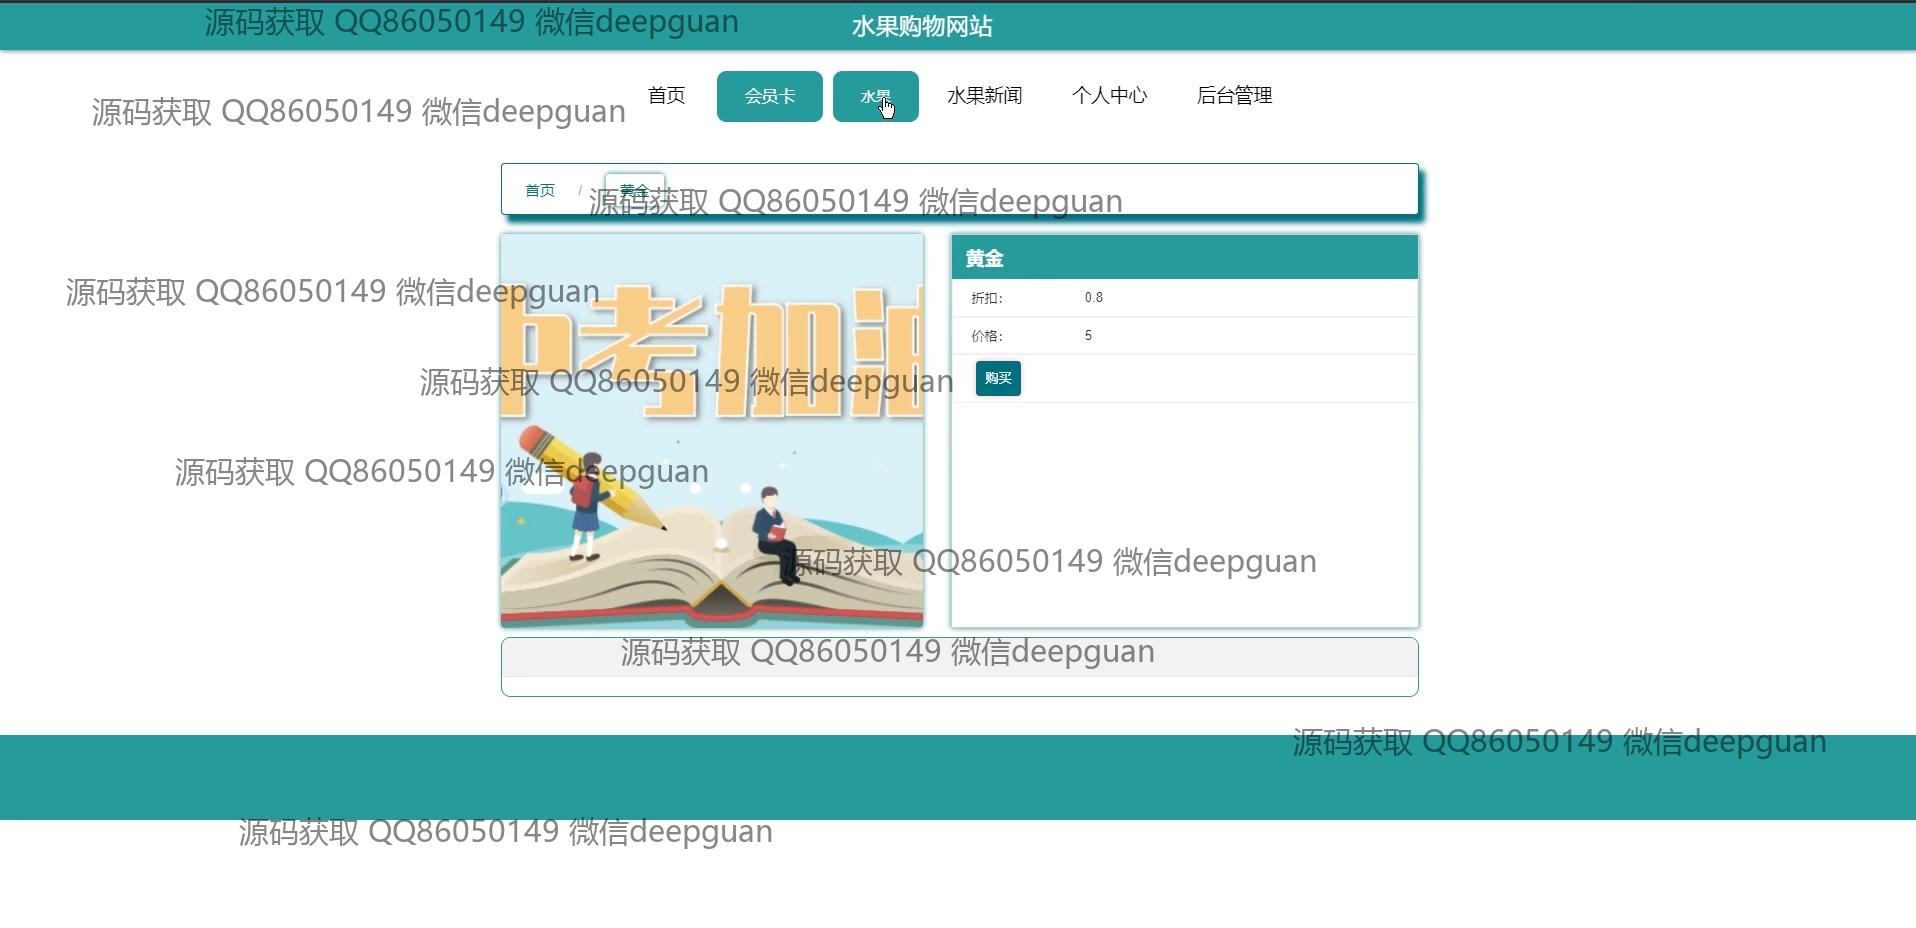1916x928 pixels.
Task: Go to the 水果 navigation tab
Action: [875, 97]
